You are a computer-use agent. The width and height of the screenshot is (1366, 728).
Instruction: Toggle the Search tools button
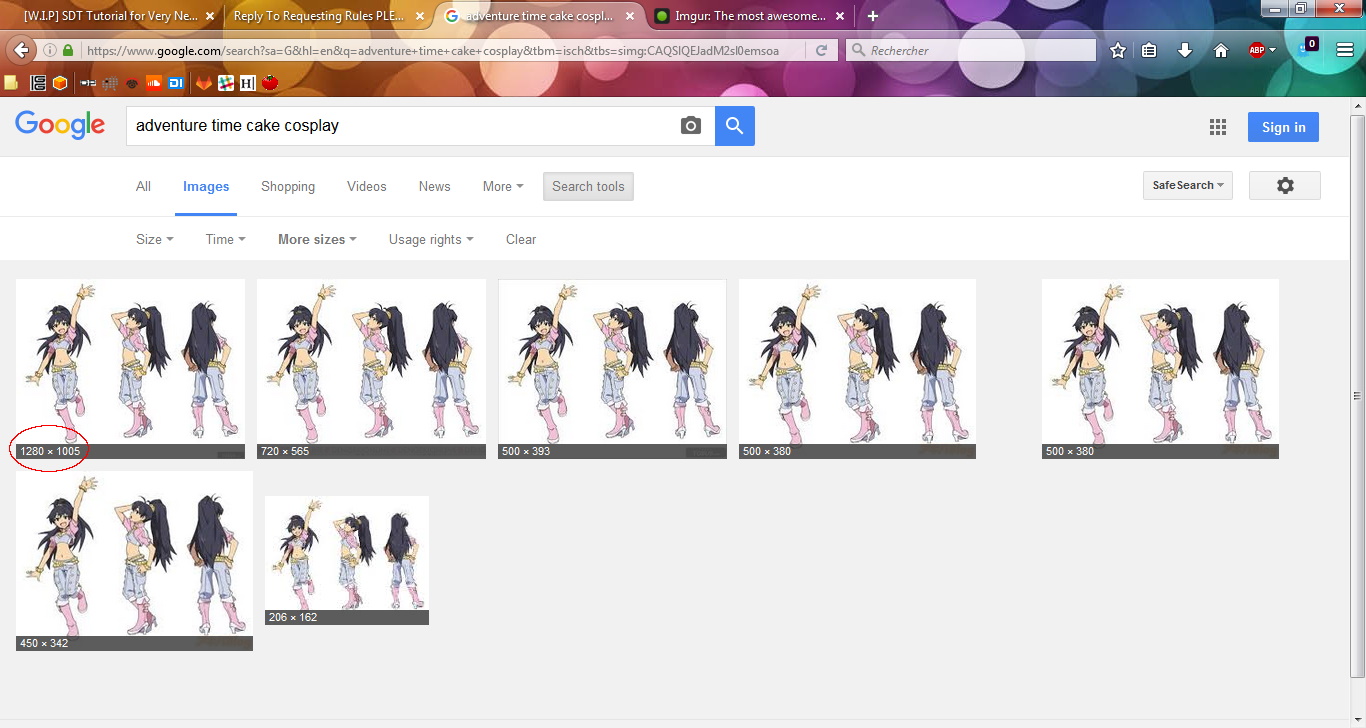click(x=588, y=186)
